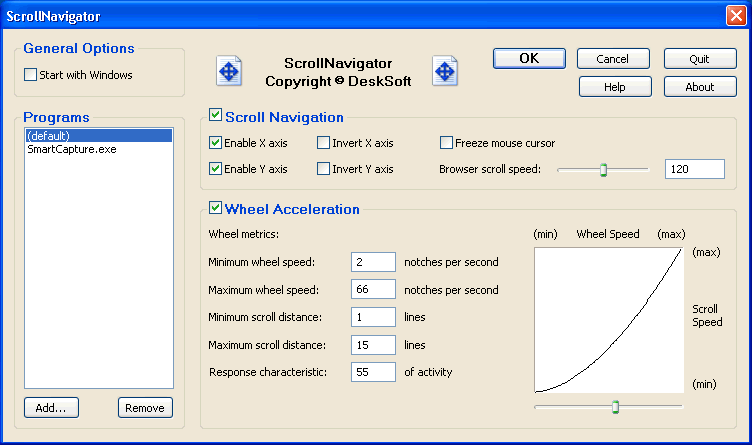752x445 pixels.
Task: Uncheck Enable Y axis
Action: [216, 169]
